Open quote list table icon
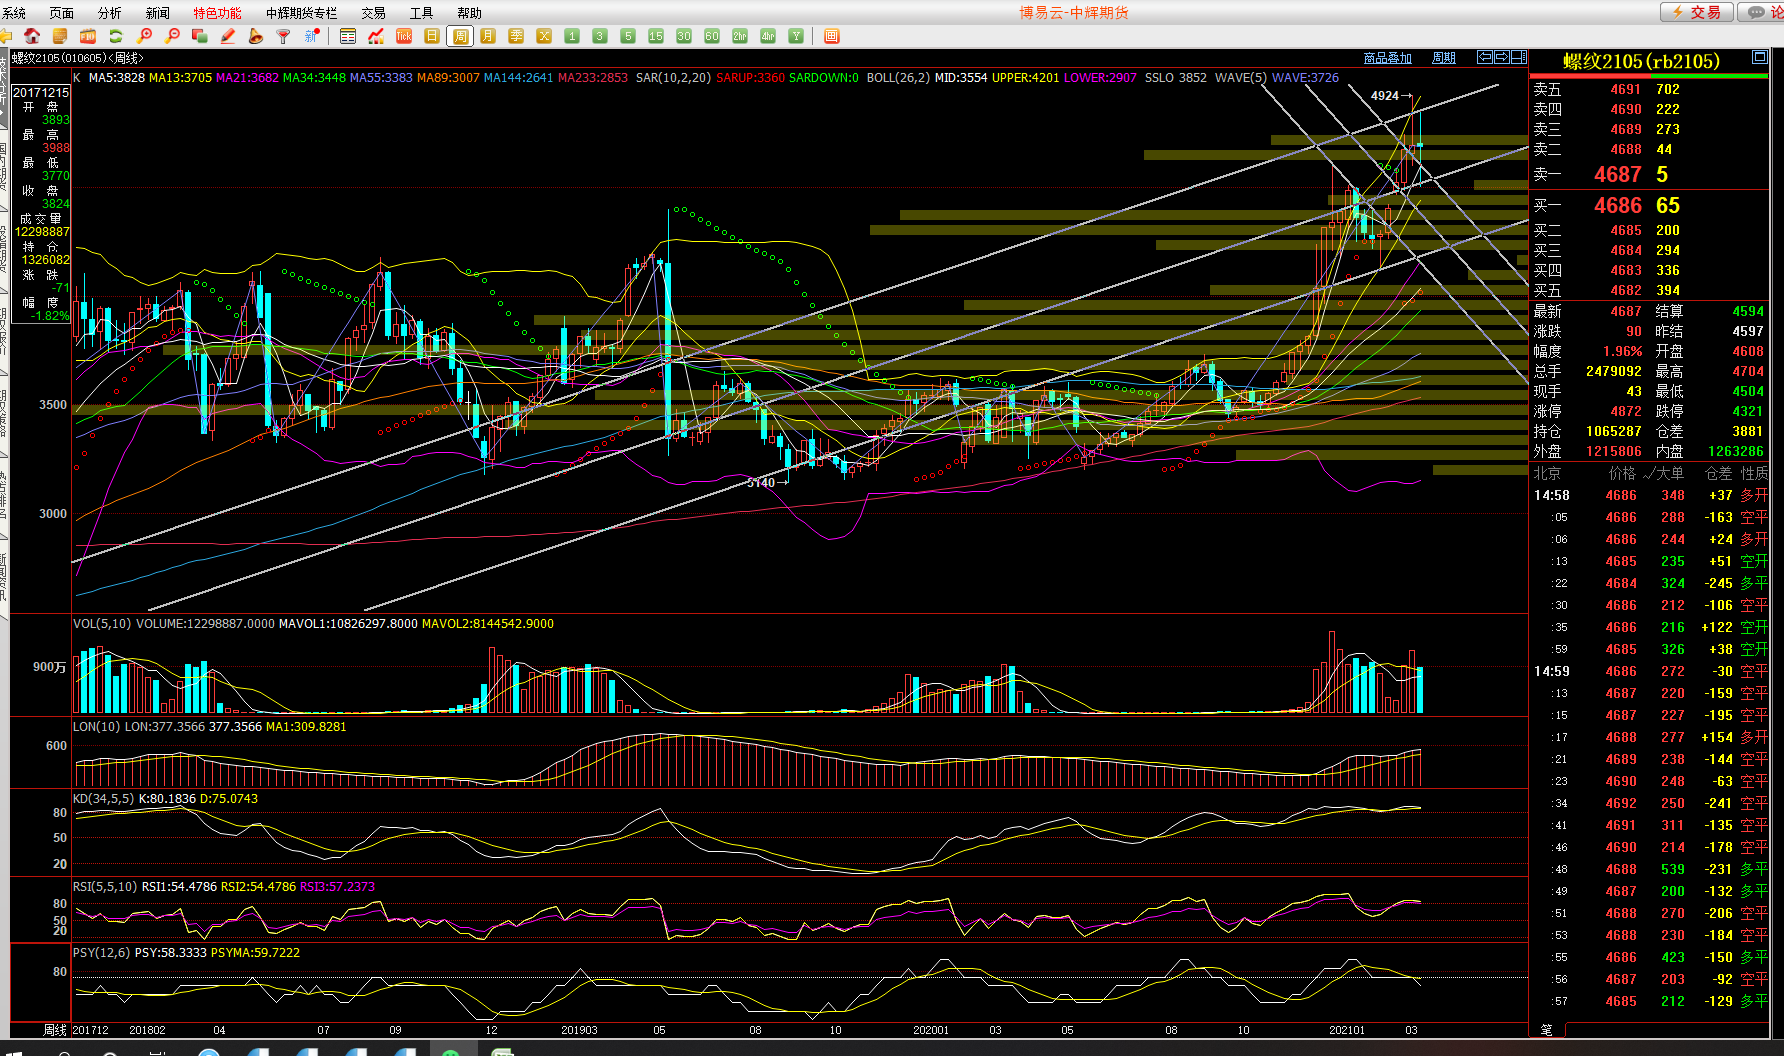This screenshot has width=1784, height=1056. [x=348, y=36]
